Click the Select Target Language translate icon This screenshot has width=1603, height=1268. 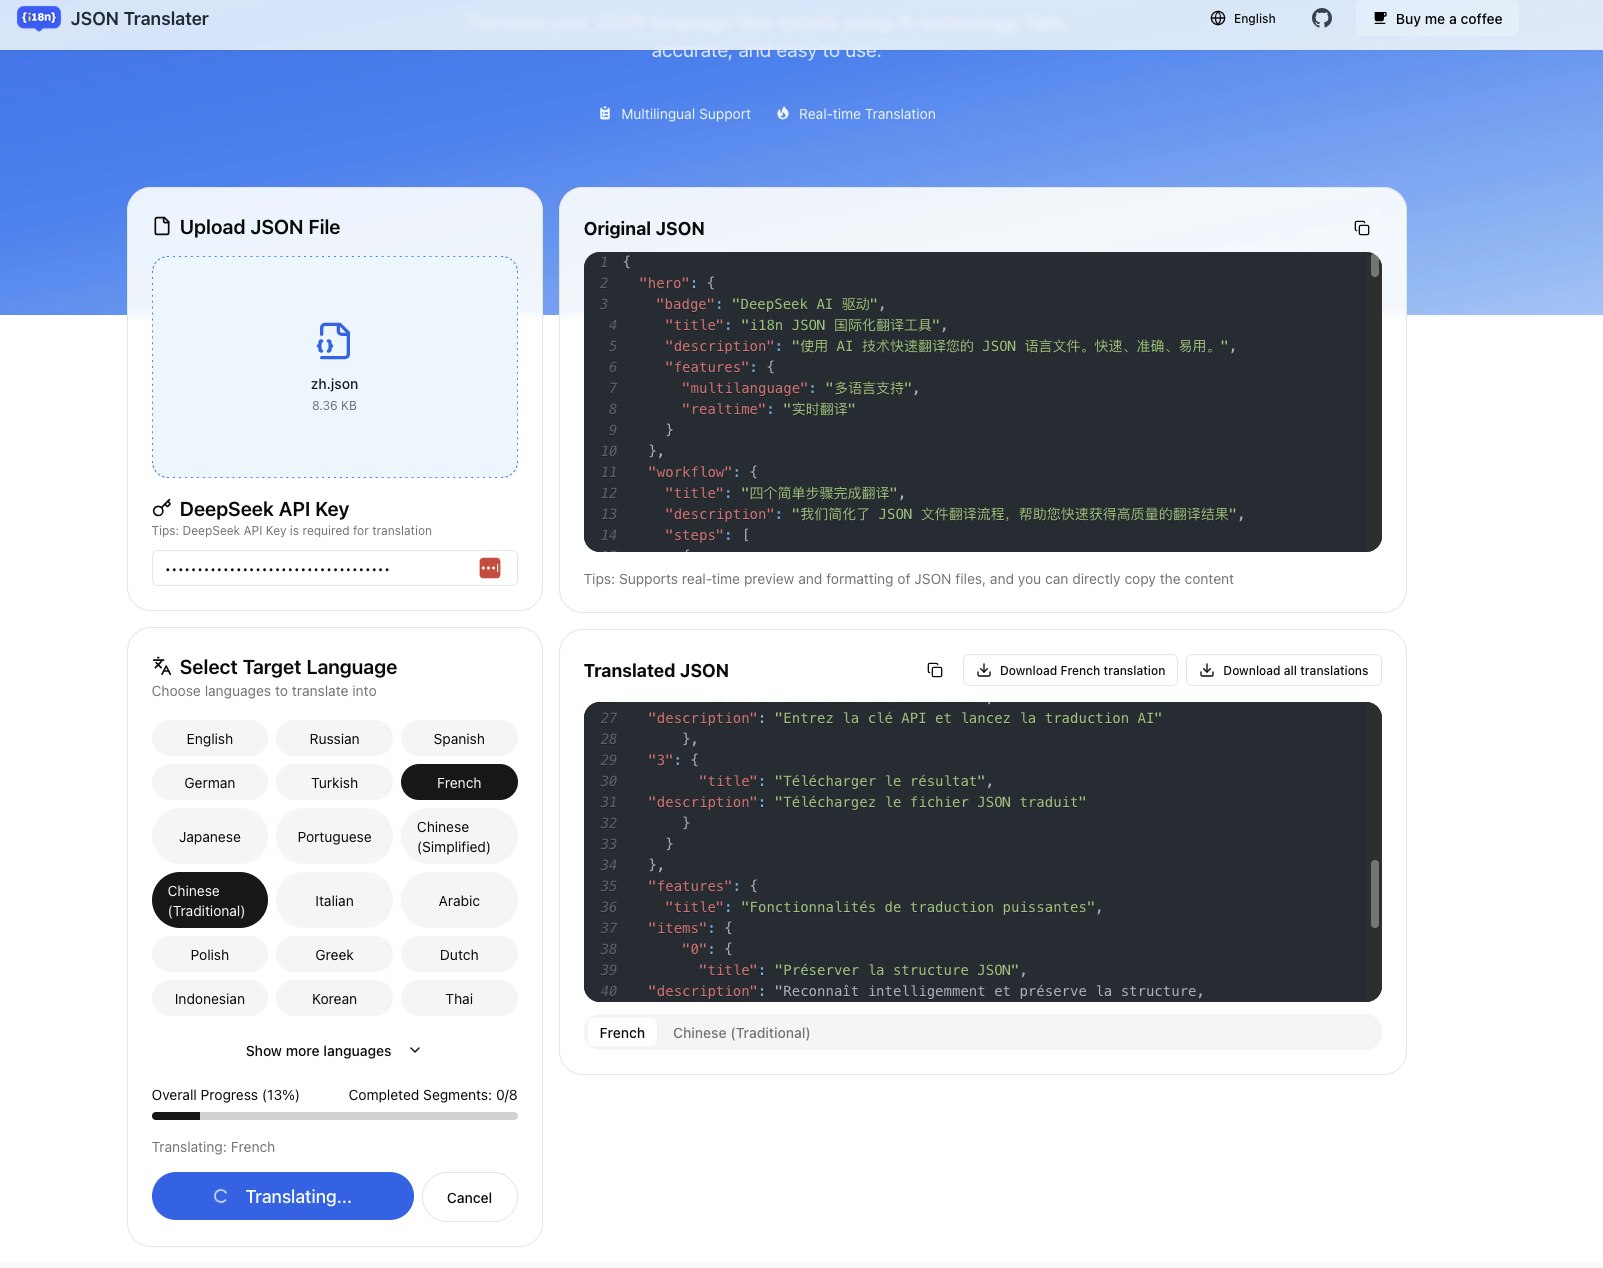click(161, 666)
